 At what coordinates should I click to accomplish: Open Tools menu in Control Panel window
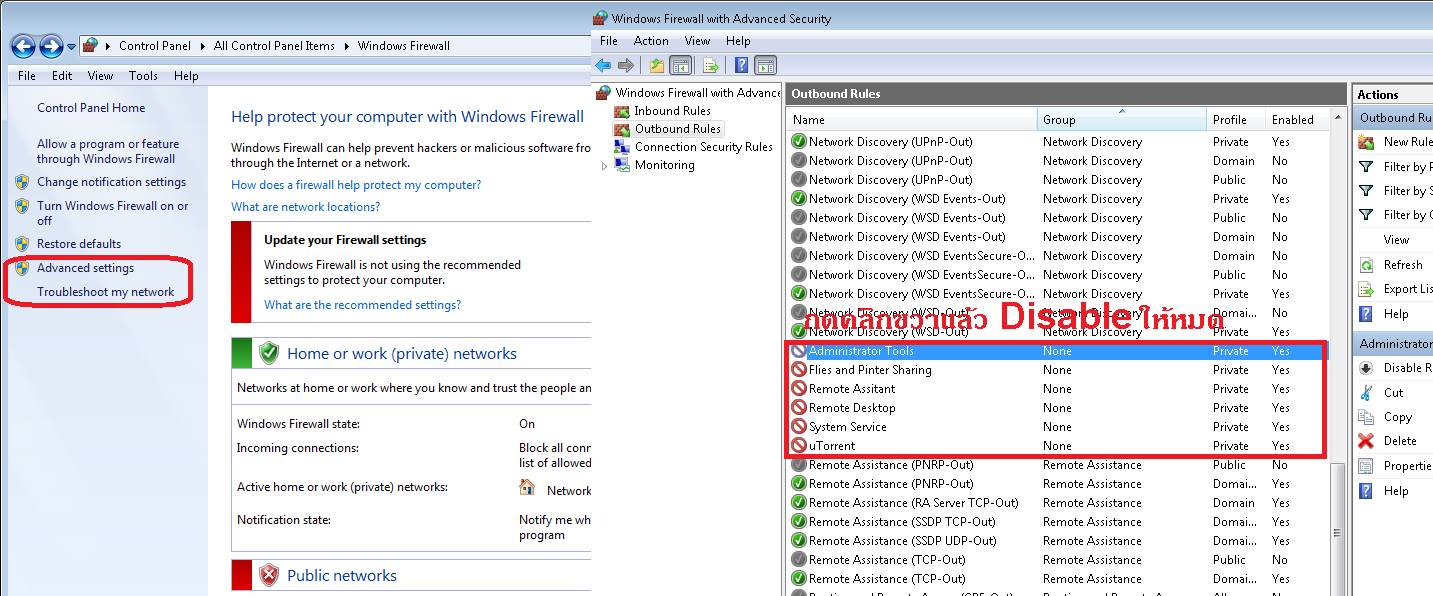pyautogui.click(x=143, y=76)
